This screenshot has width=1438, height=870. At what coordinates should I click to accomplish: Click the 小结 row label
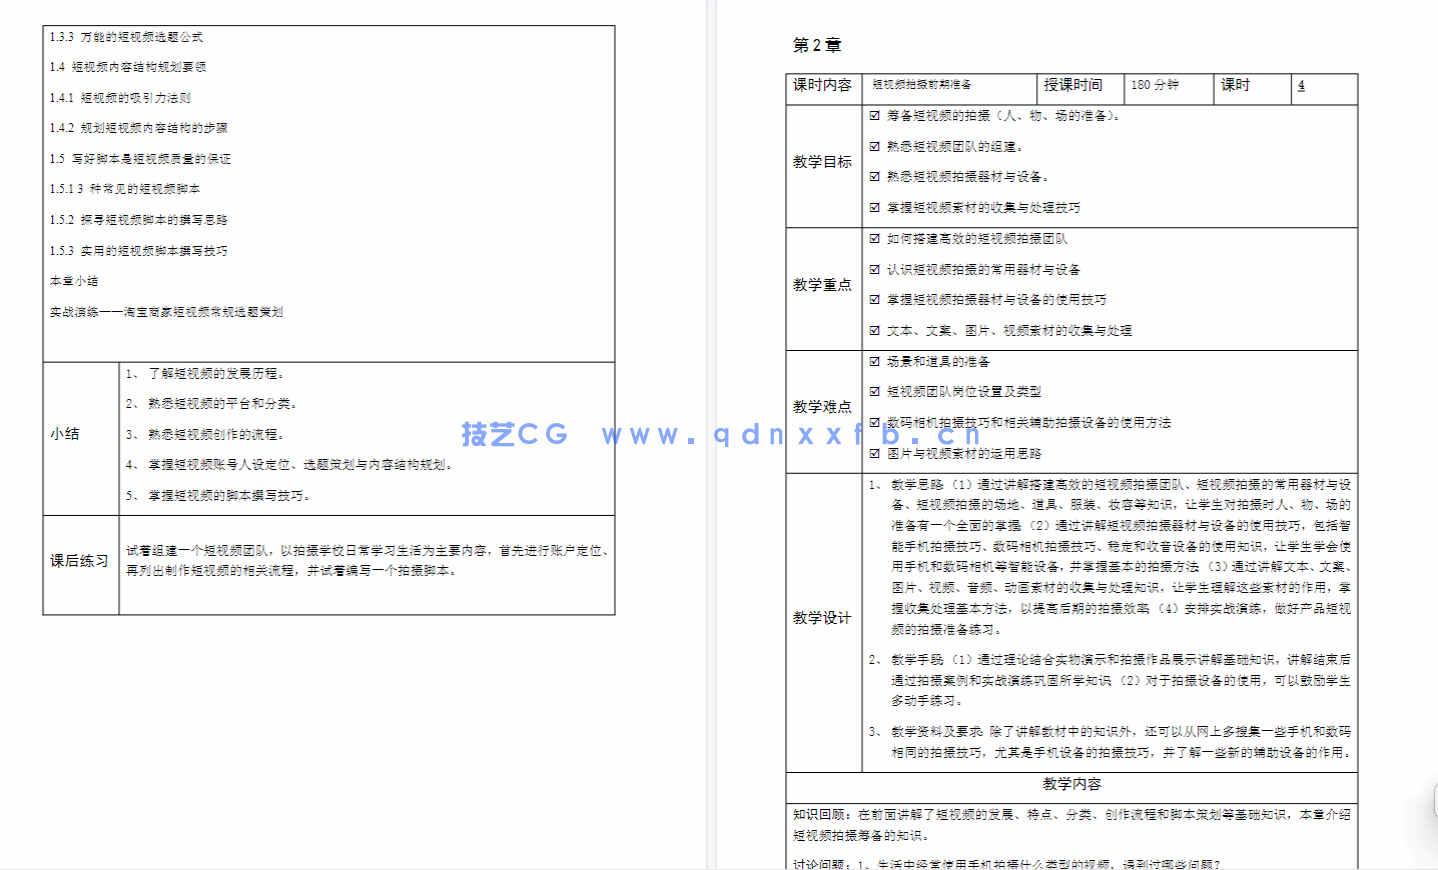tap(65, 433)
